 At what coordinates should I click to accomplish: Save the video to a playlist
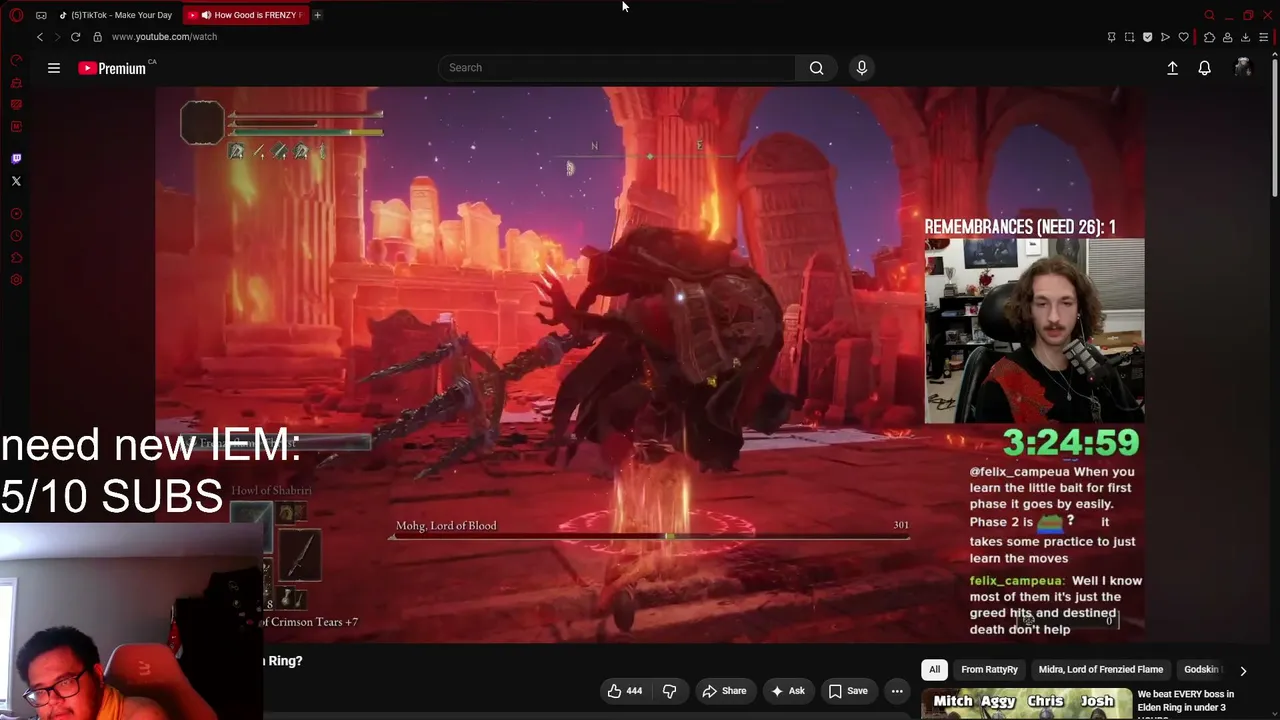tap(848, 691)
